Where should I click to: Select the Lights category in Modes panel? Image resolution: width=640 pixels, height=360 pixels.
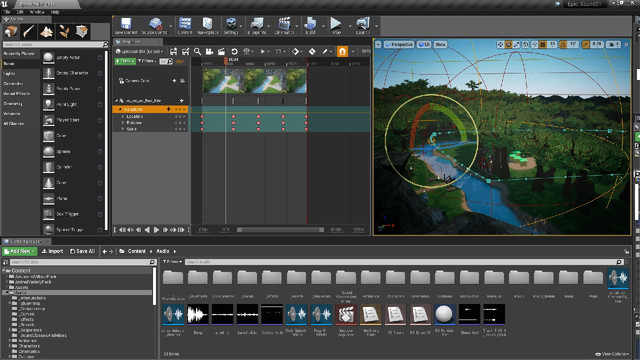[x=9, y=73]
